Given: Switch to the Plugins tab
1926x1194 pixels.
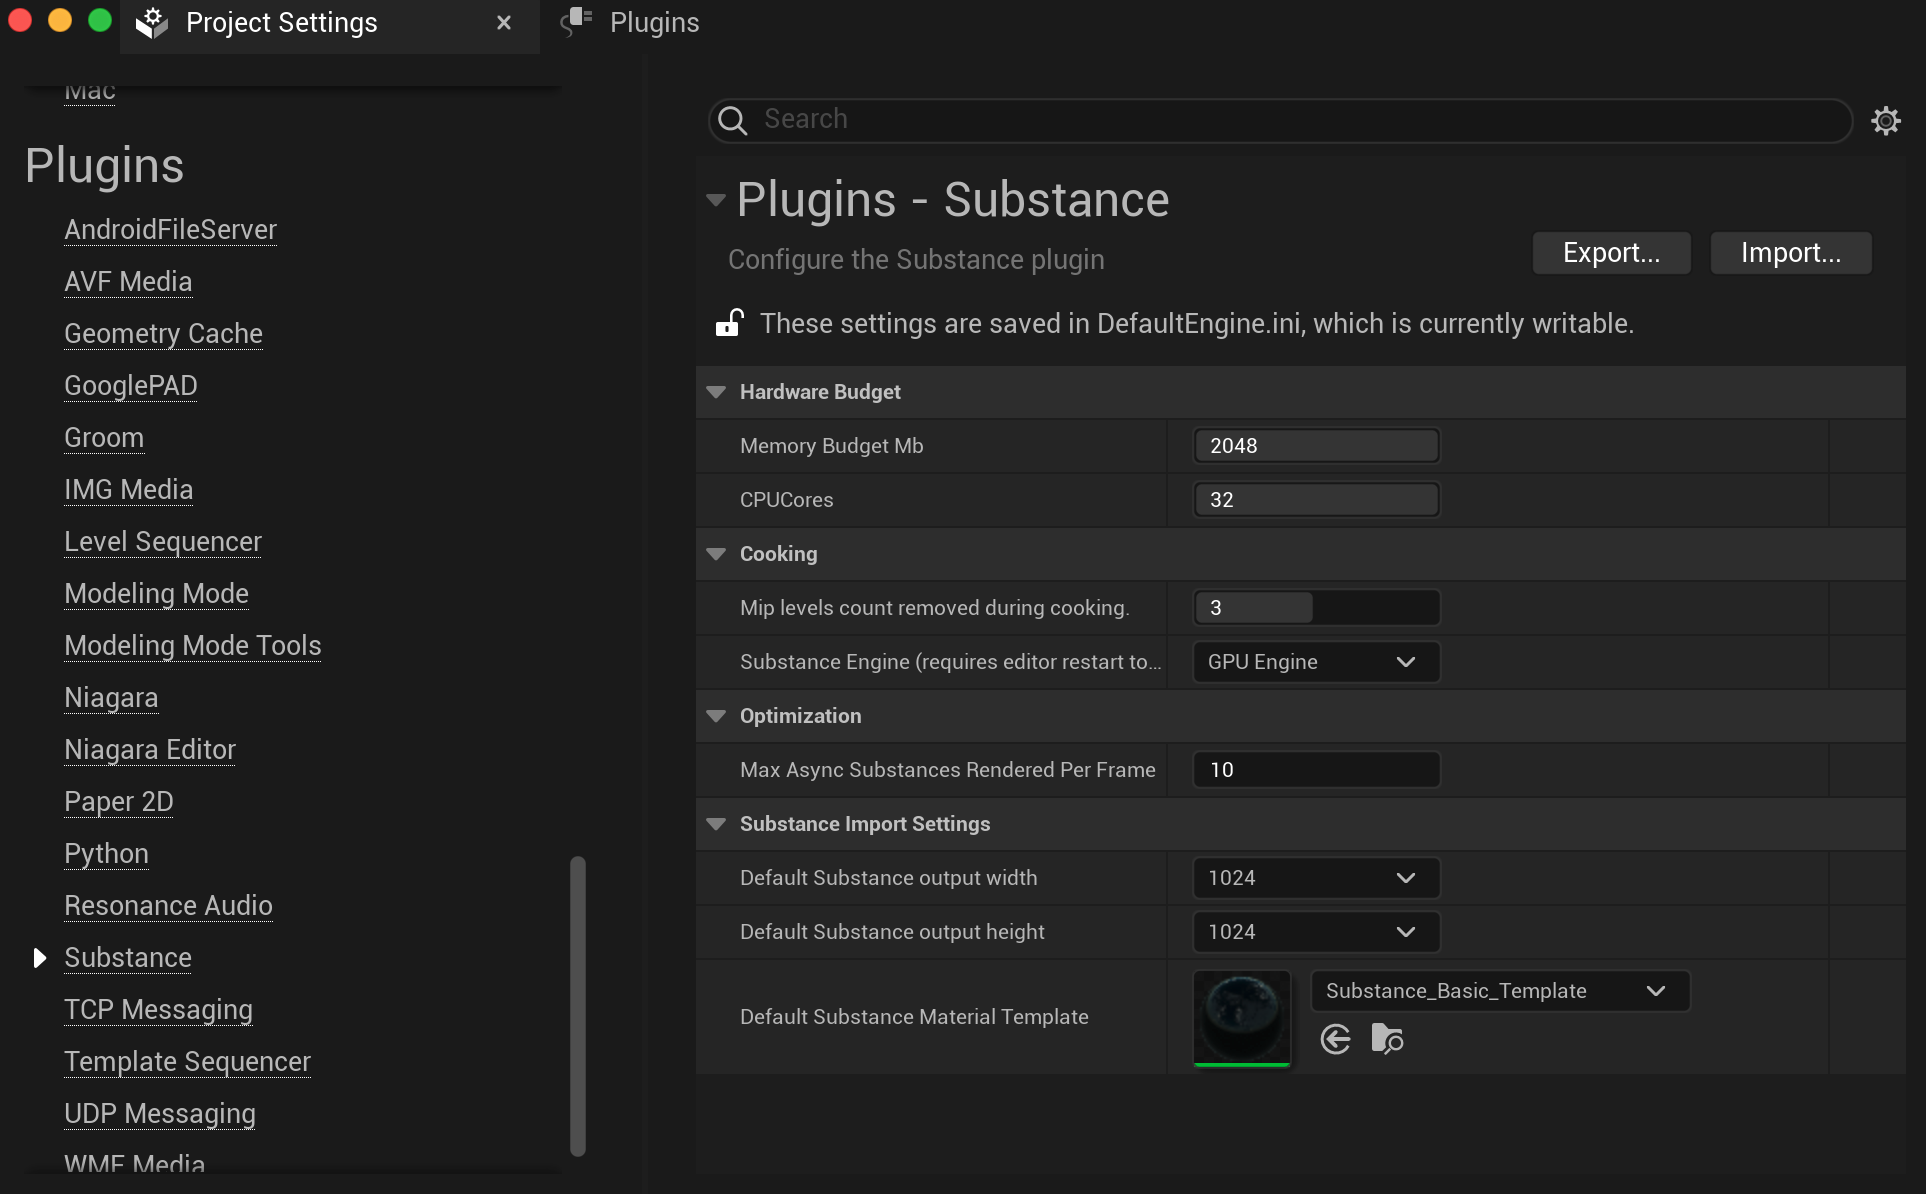Looking at the screenshot, I should coord(653,22).
